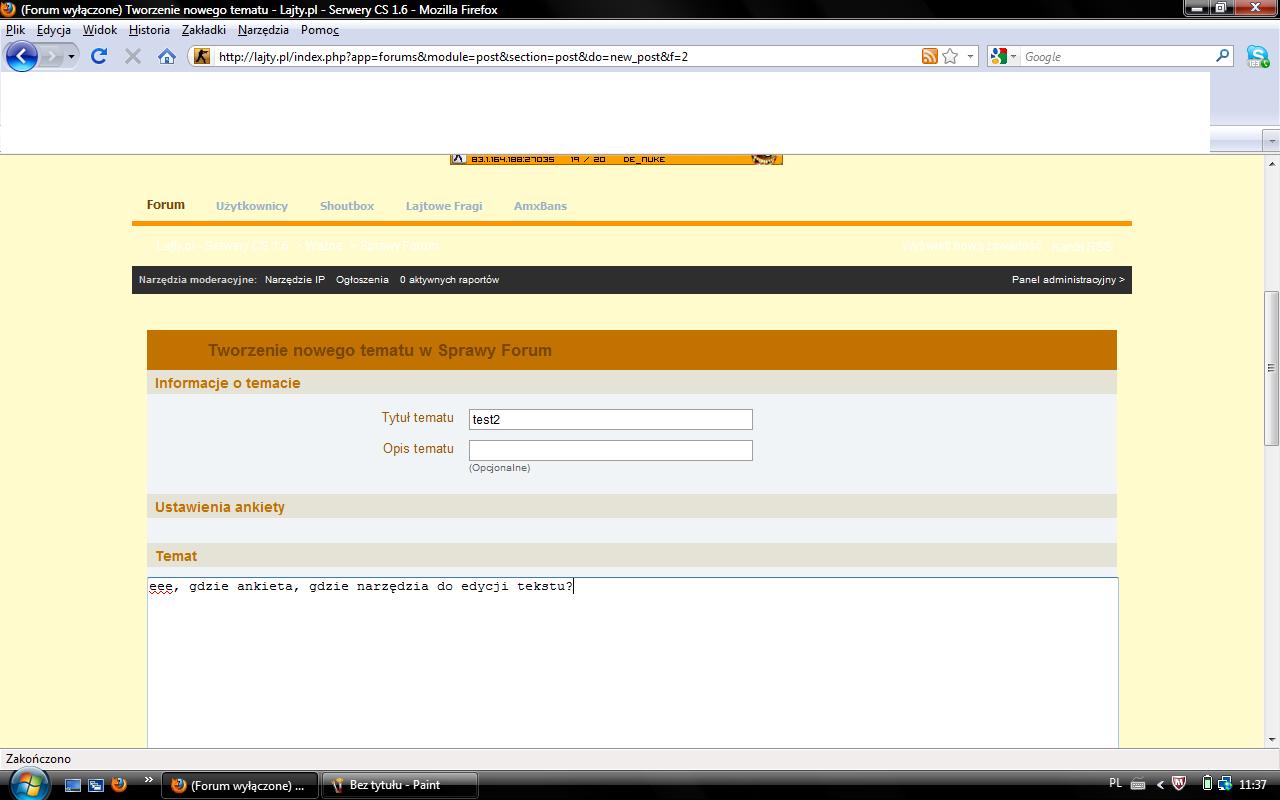Open the Zakładki menu
1280x800 pixels.
(203, 30)
